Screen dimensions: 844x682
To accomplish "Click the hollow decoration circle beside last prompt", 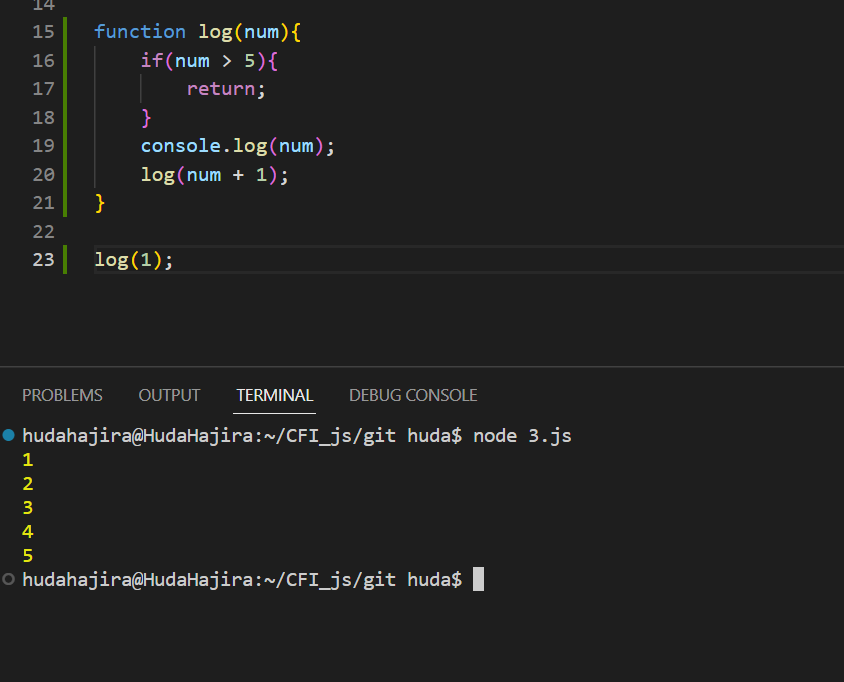I will [8, 578].
